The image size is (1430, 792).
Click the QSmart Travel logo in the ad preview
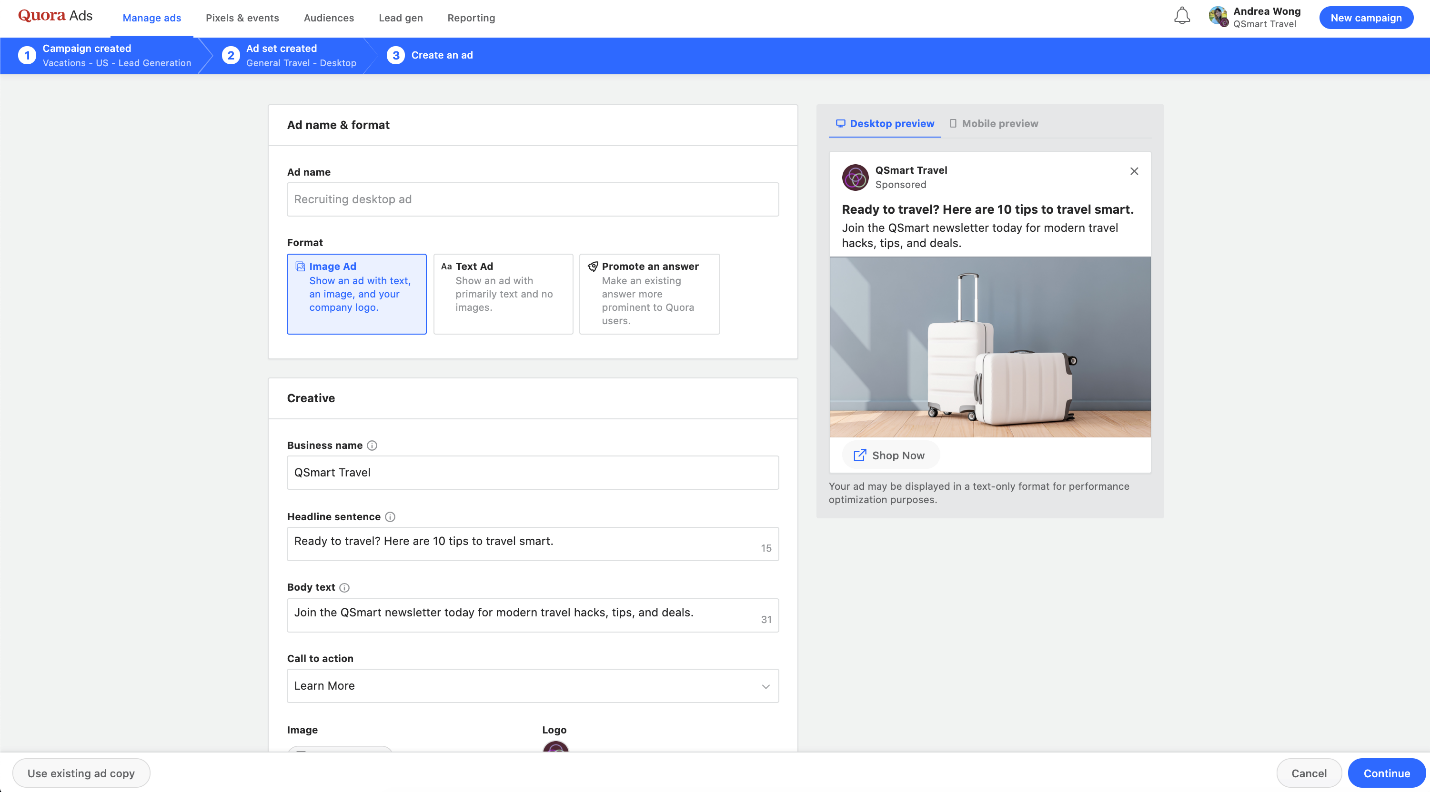[x=855, y=177]
